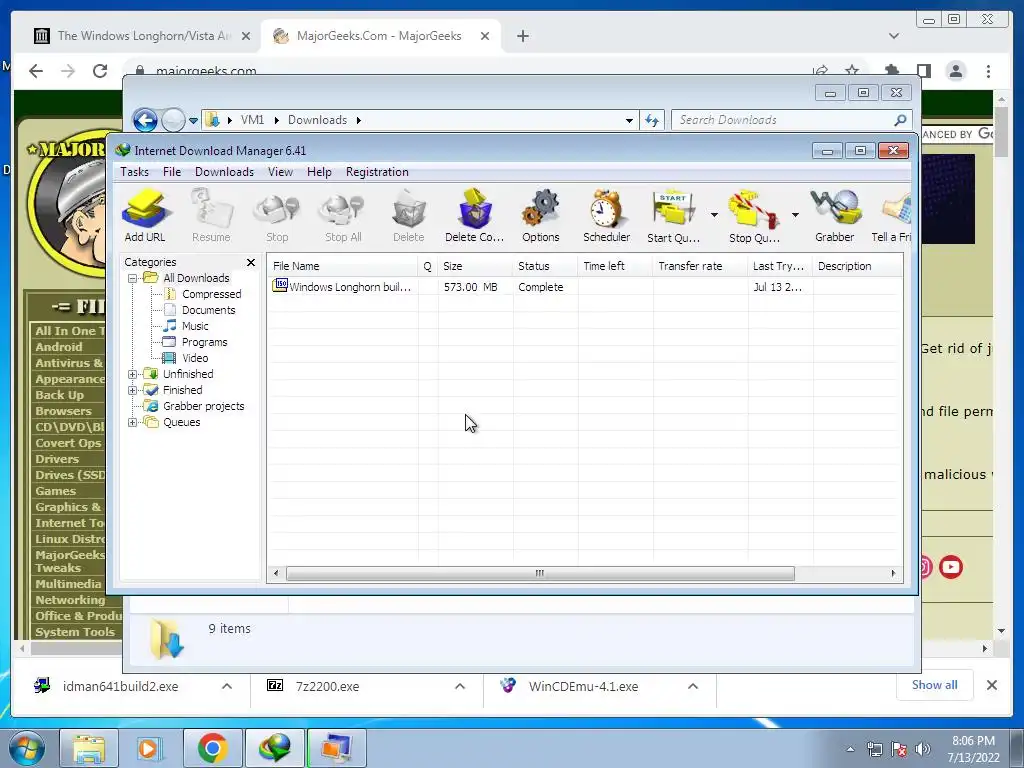Screen dimensions: 1024x768
Task: Click the volume speaker tray icon
Action: coord(922,749)
